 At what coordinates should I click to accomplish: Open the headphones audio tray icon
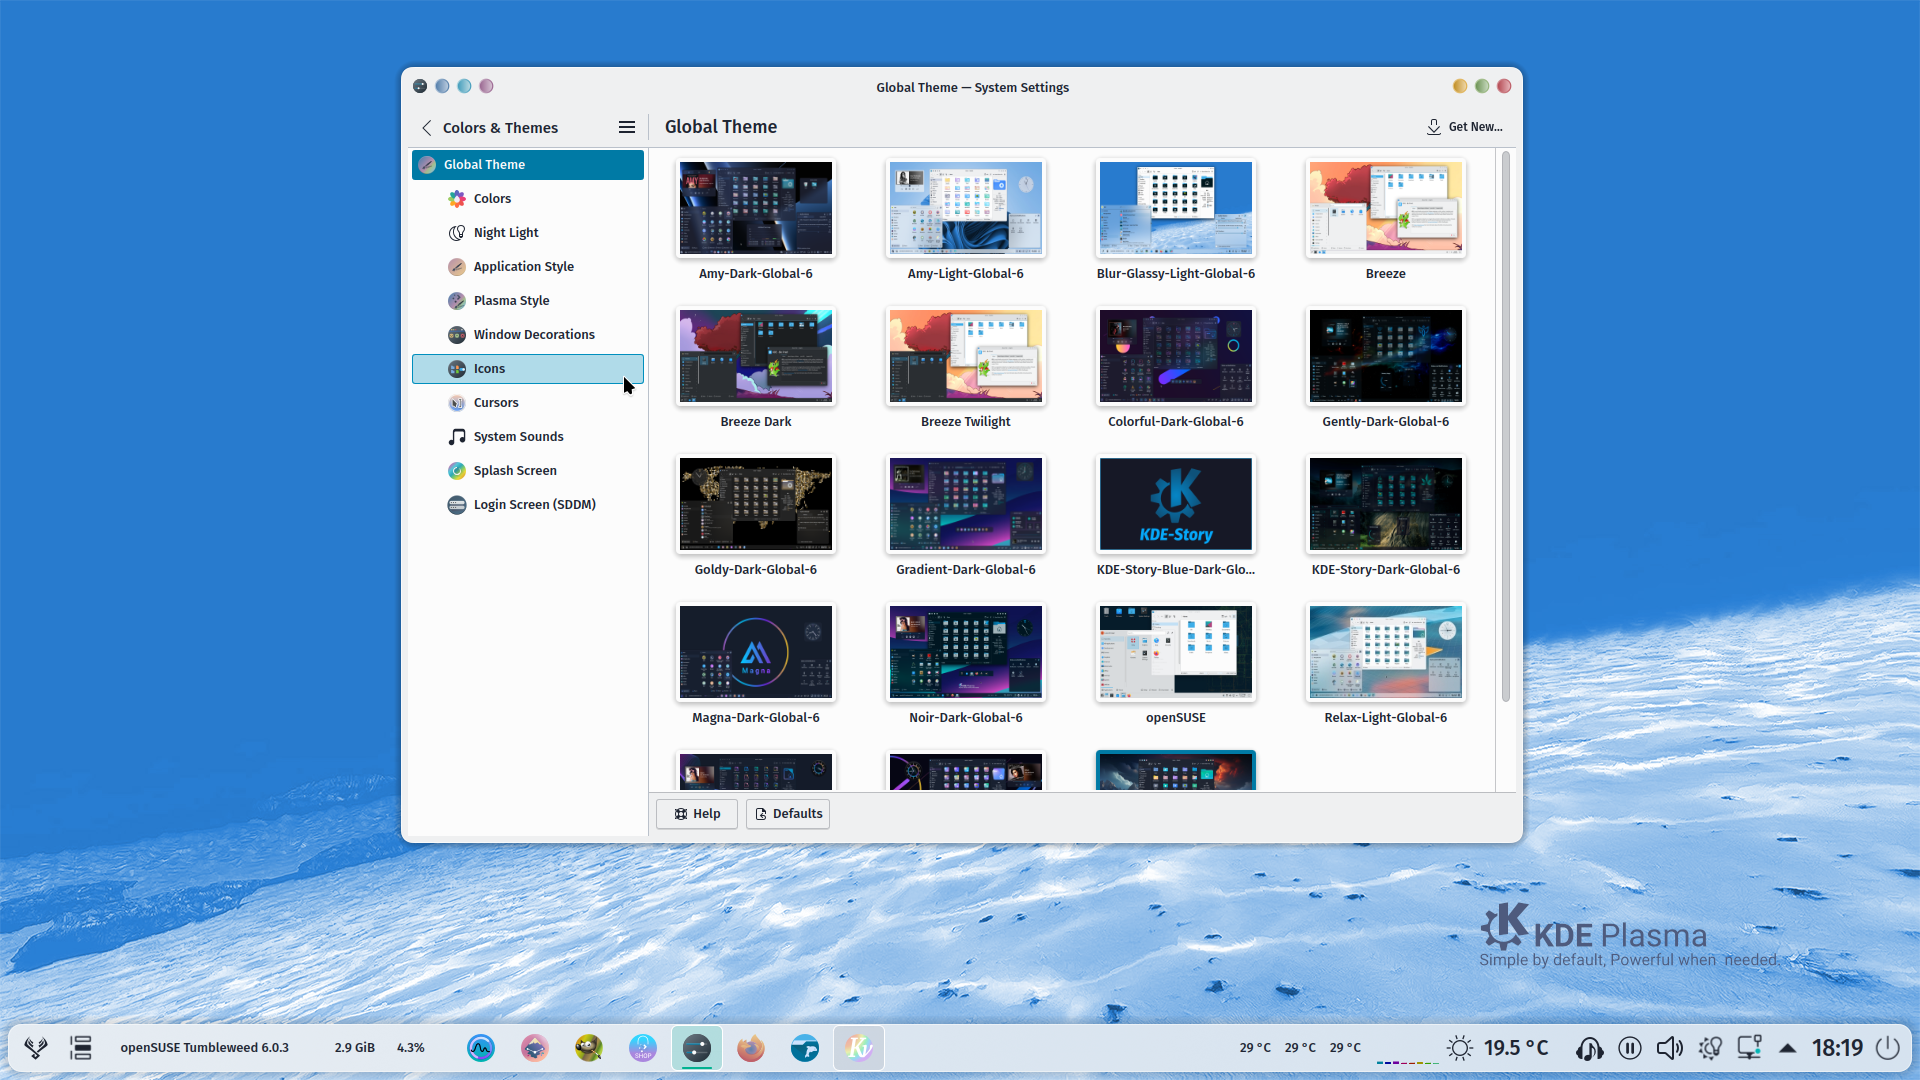point(1589,1048)
